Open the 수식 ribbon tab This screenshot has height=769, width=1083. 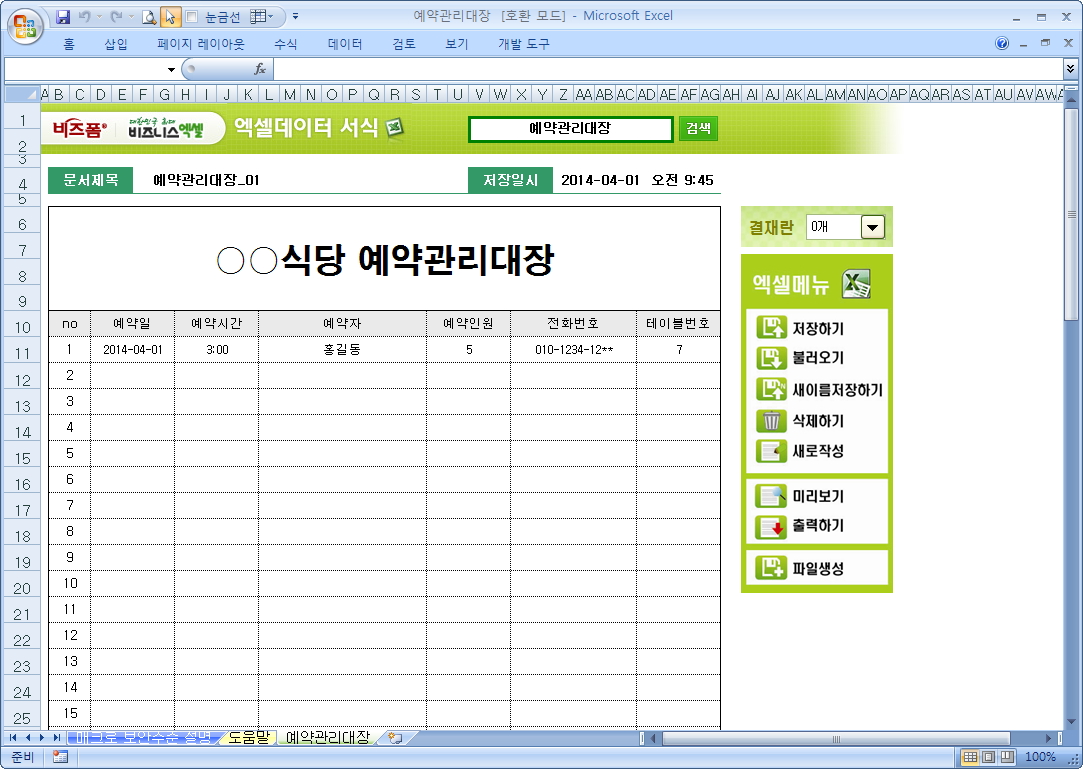tap(285, 44)
